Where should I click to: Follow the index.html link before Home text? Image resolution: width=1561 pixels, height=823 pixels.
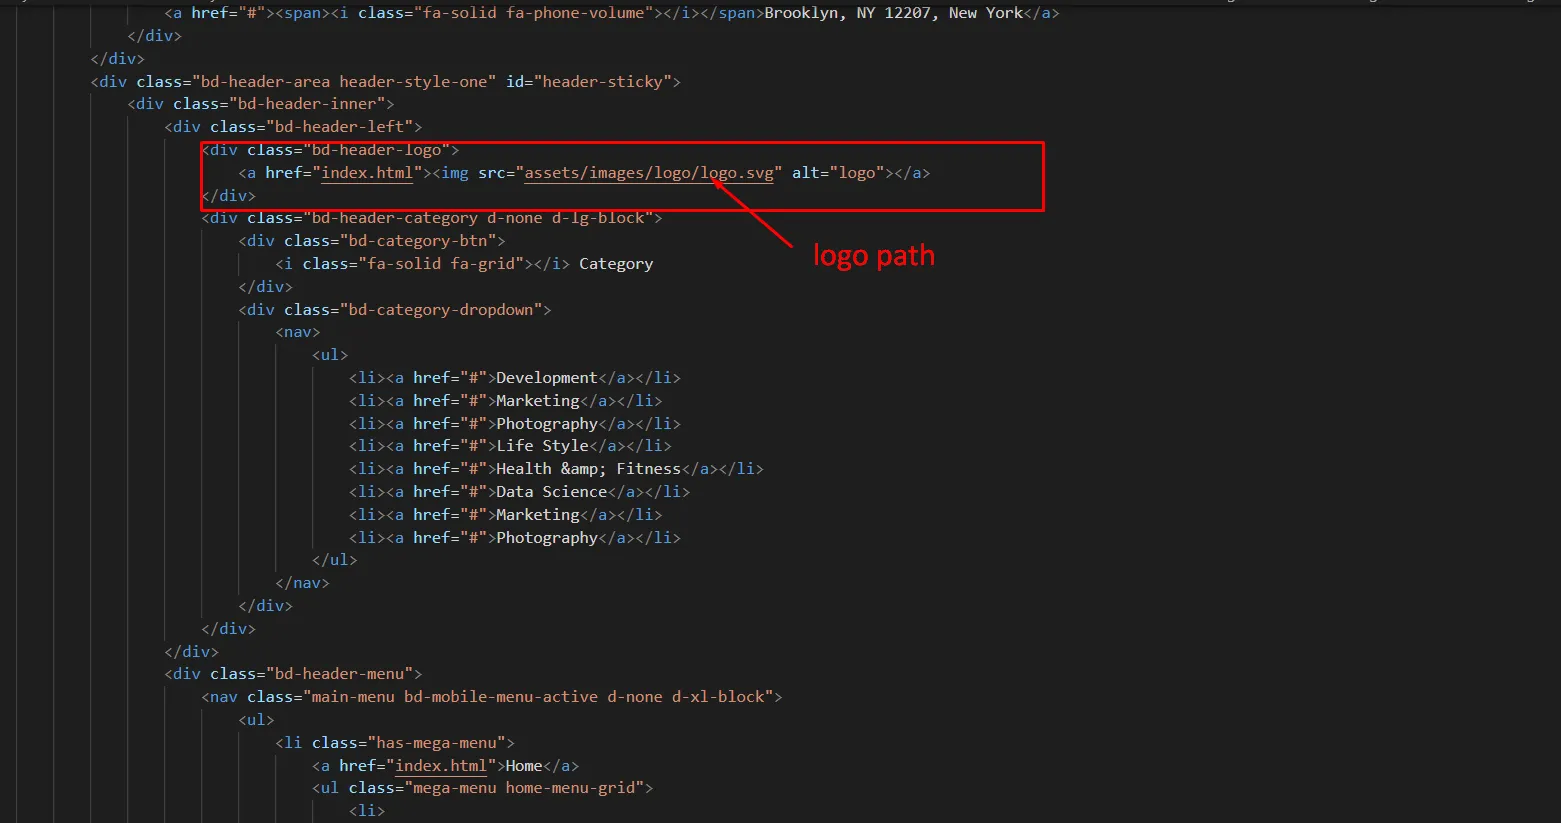(440, 766)
